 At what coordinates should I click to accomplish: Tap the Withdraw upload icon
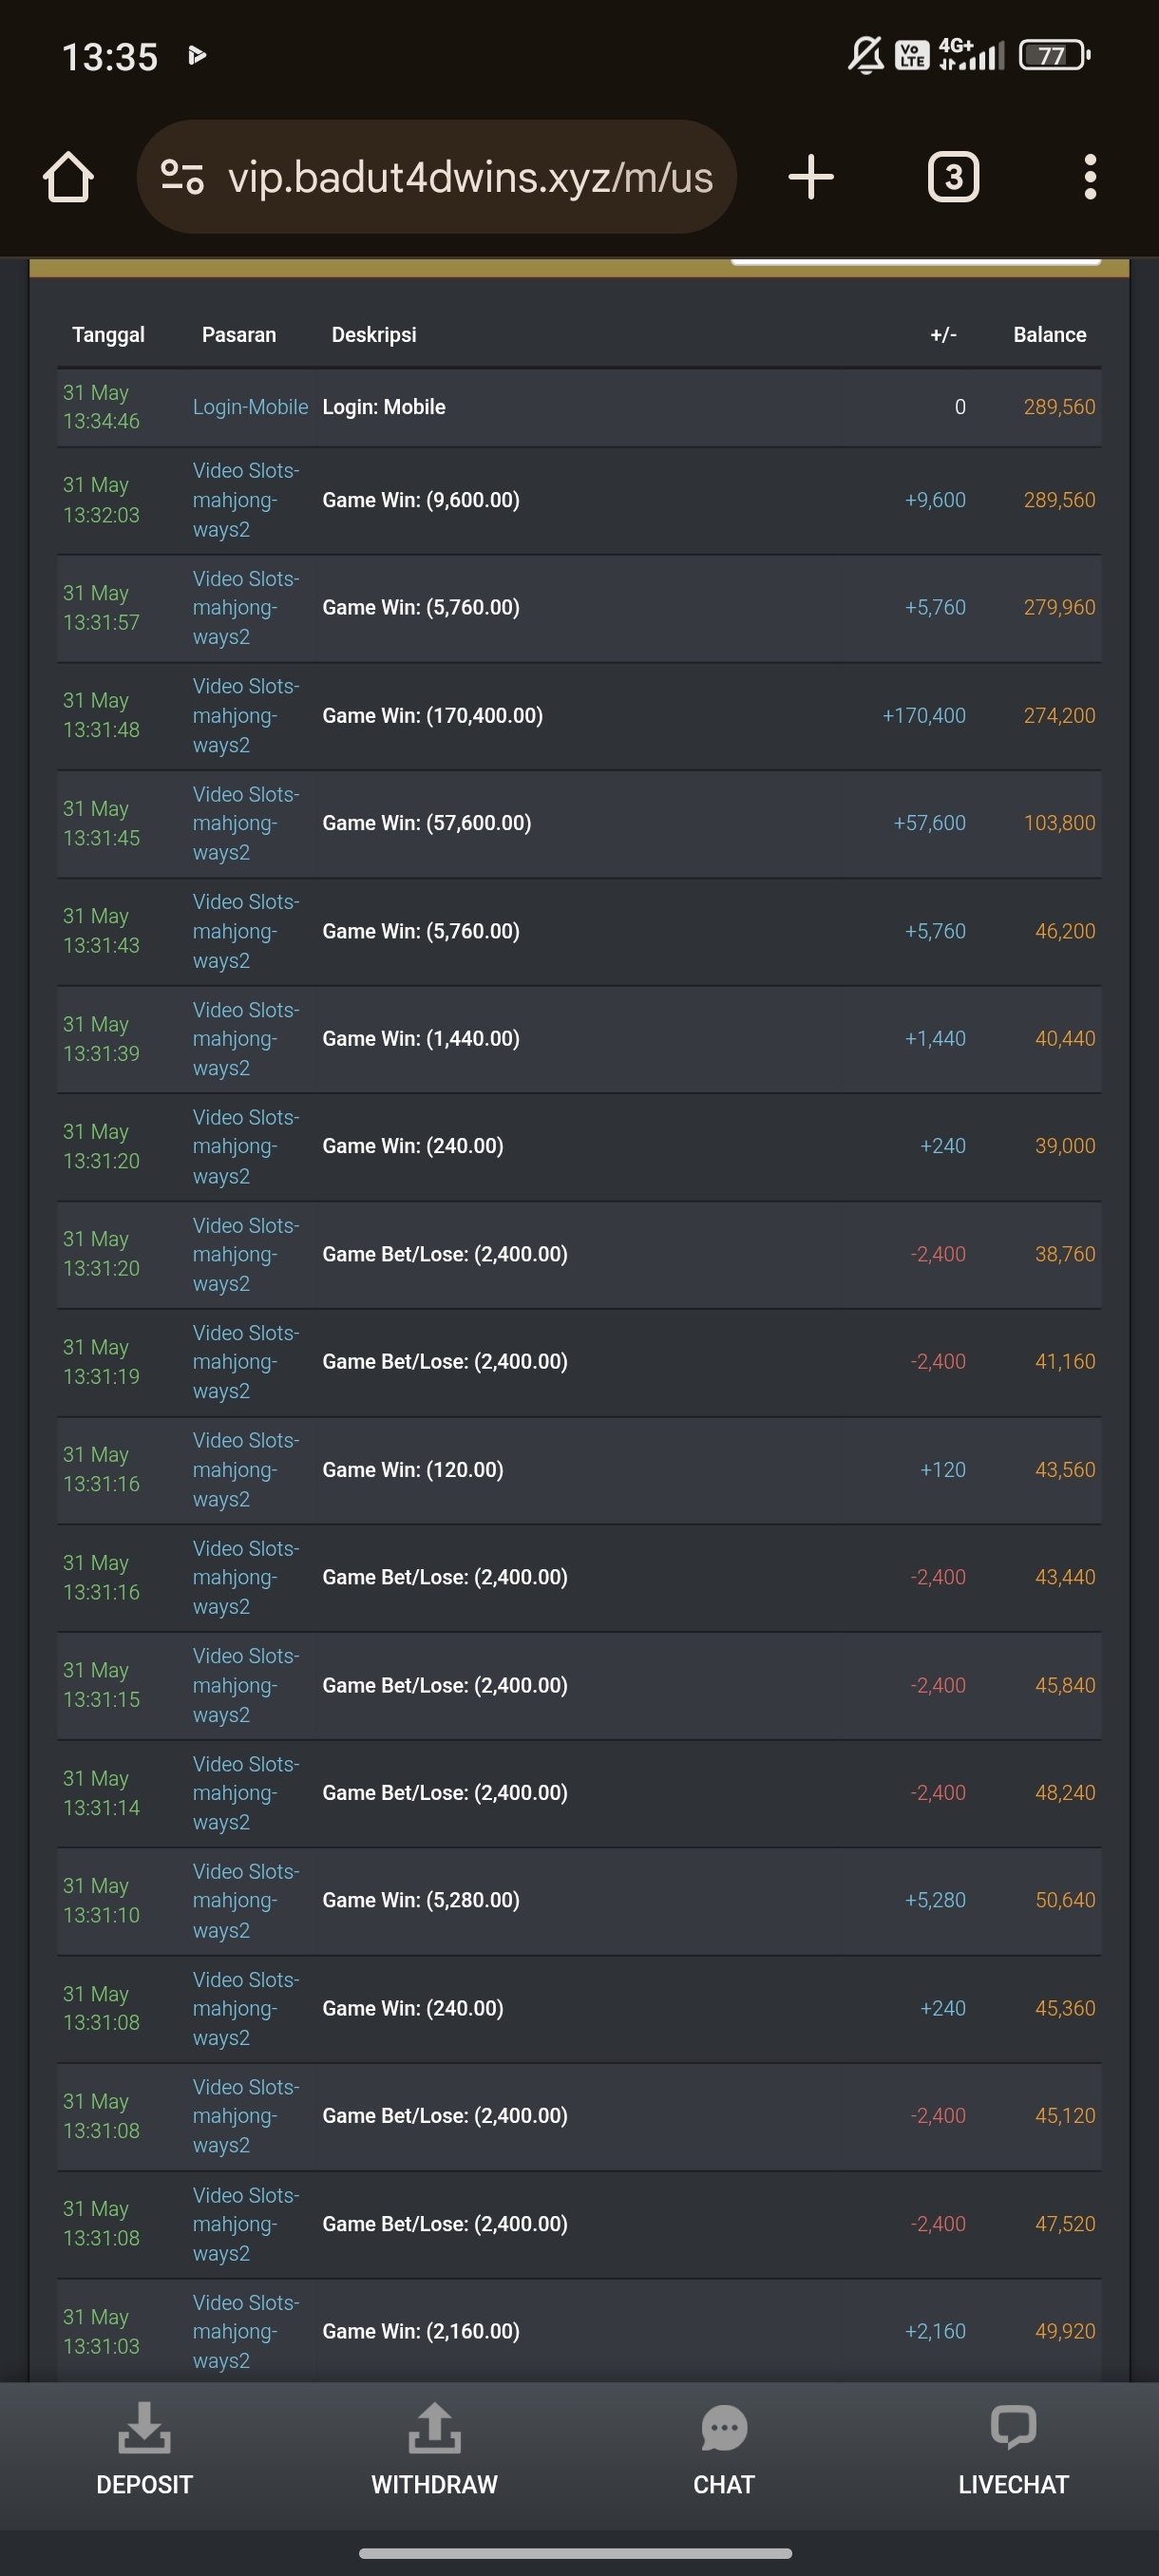pos(434,2428)
